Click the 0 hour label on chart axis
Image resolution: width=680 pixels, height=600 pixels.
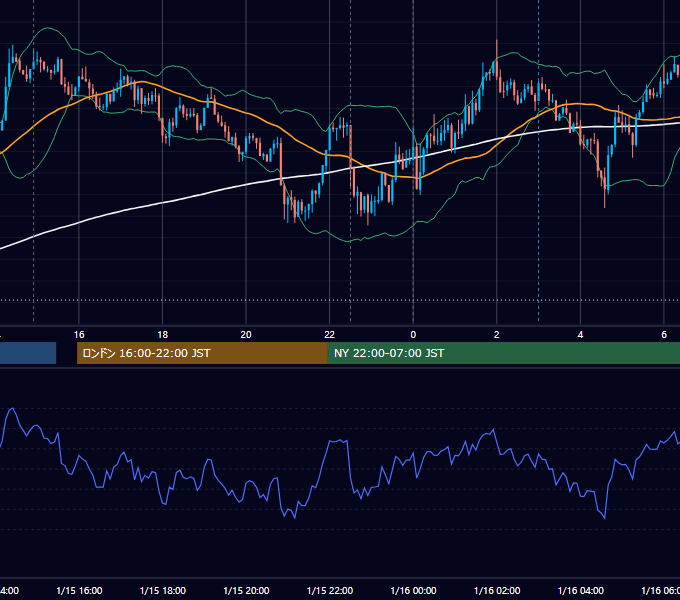(413, 335)
